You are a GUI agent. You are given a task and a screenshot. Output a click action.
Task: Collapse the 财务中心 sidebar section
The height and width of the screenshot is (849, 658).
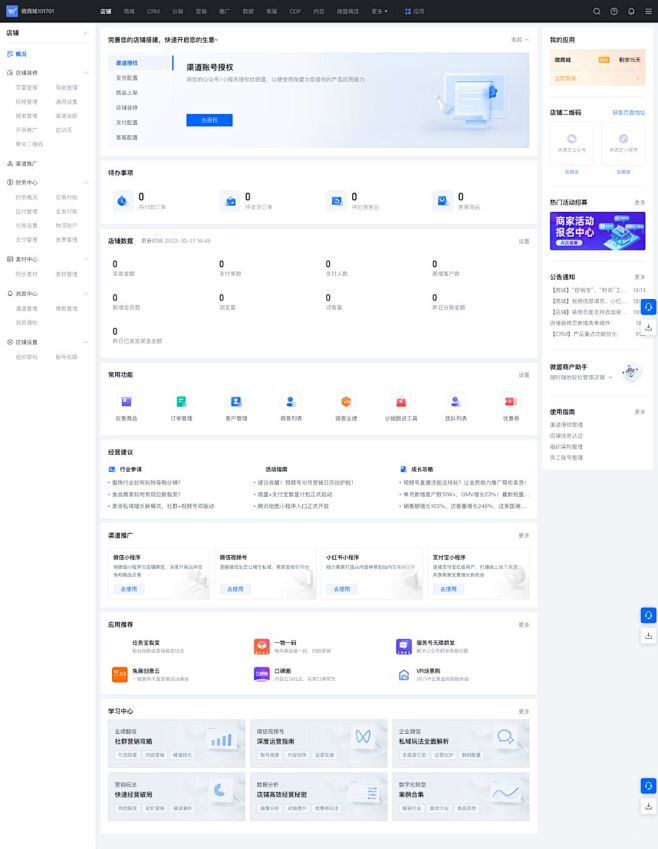tap(86, 182)
